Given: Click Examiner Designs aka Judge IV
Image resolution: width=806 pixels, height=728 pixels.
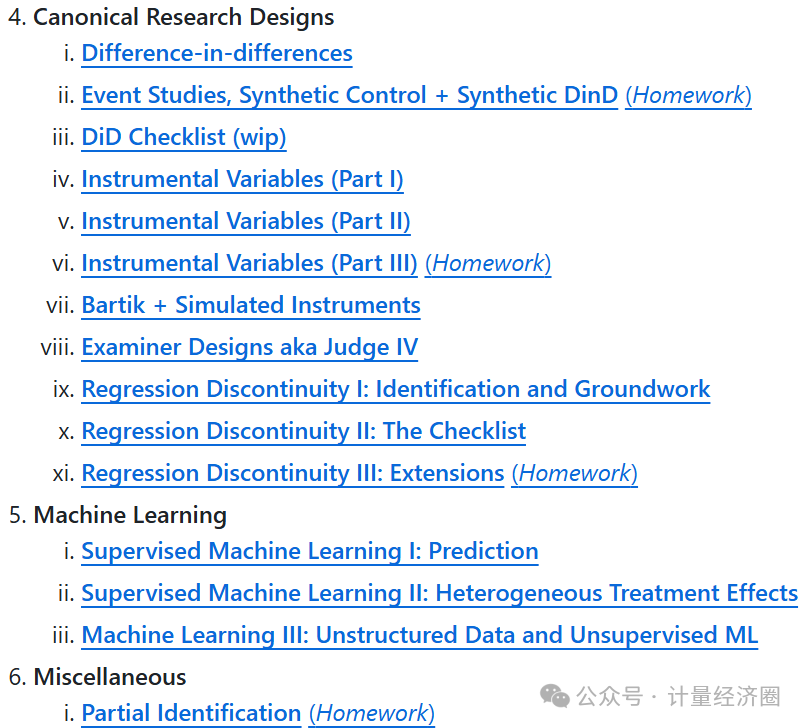Looking at the screenshot, I should point(249,348).
